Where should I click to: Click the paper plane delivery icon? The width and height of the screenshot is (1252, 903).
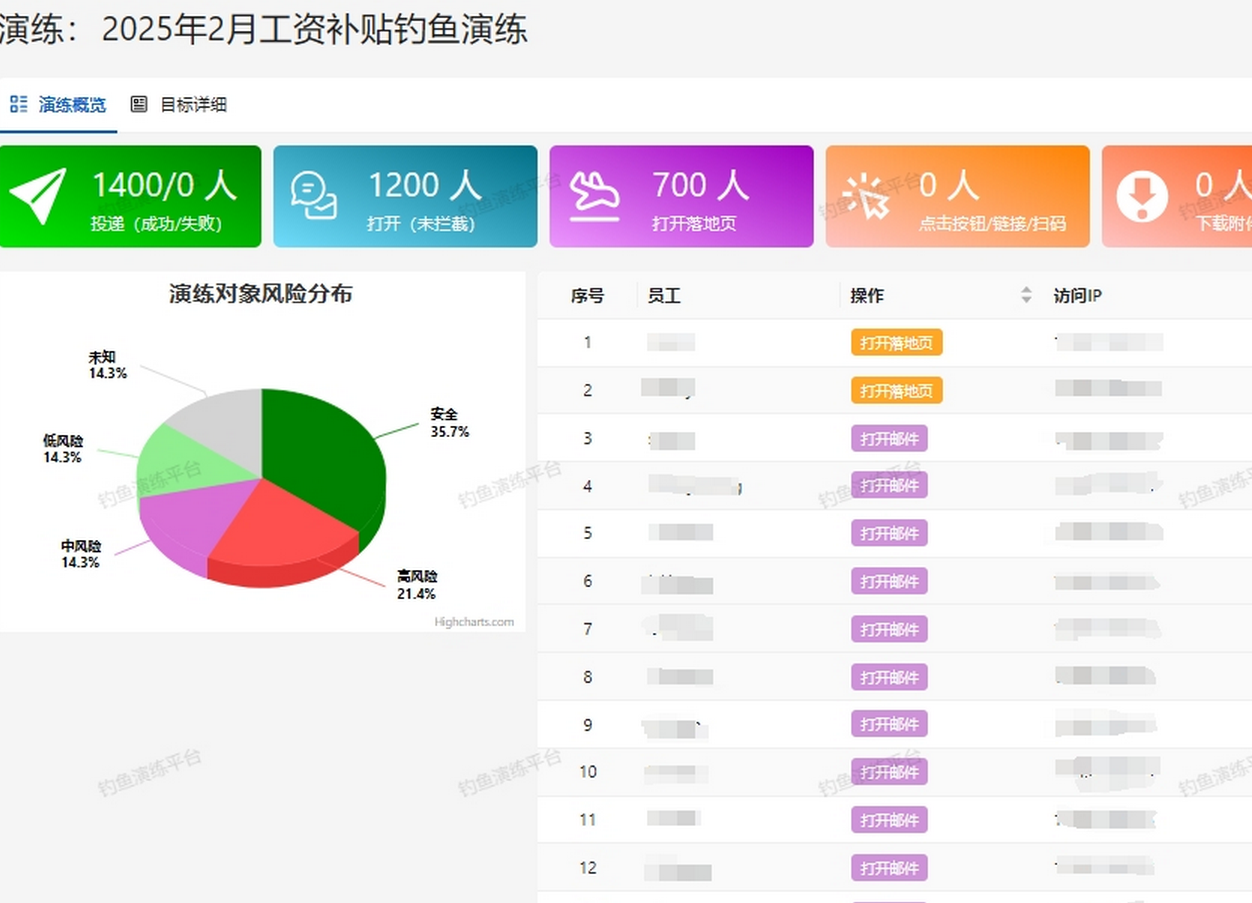(x=38, y=196)
